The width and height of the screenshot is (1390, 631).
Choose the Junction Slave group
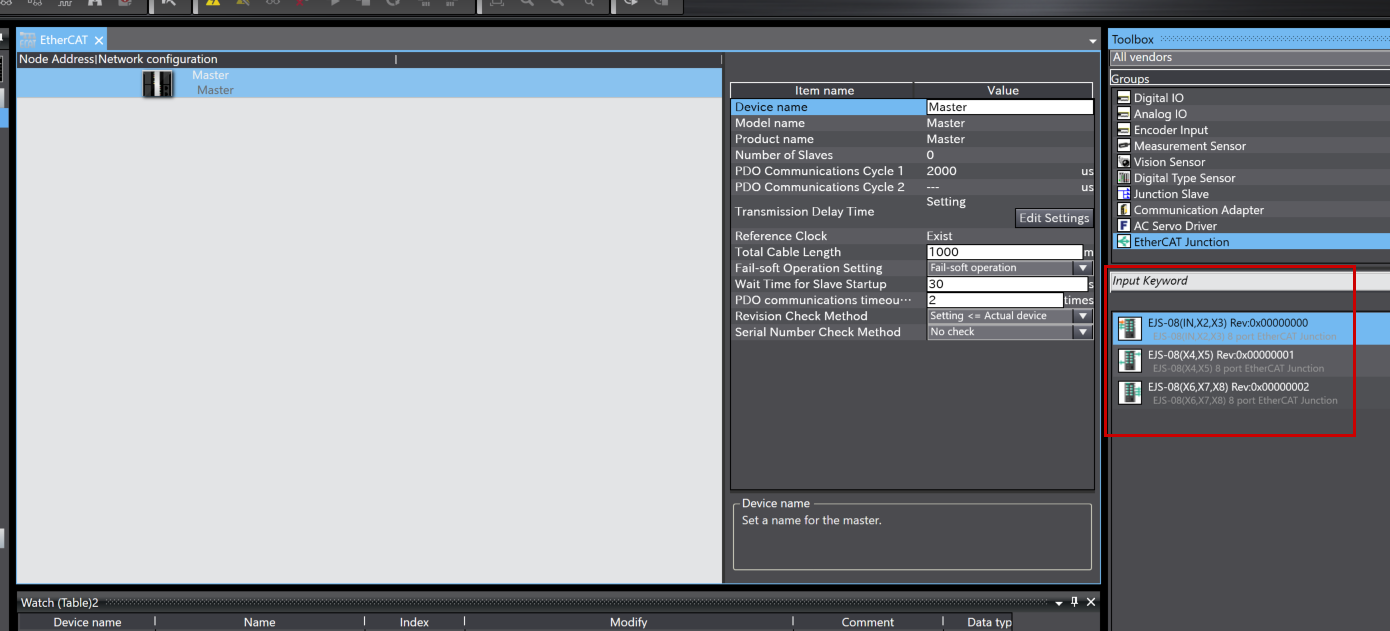(x=1170, y=194)
